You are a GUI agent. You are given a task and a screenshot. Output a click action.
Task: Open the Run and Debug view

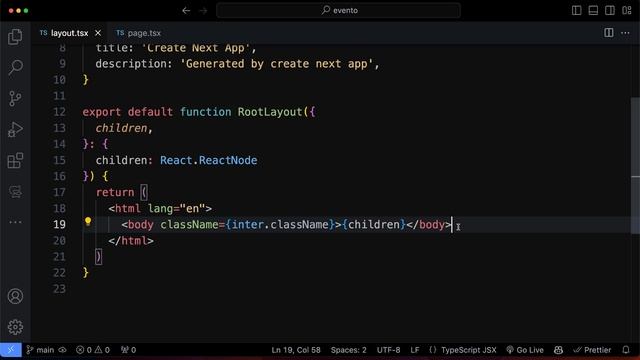(15, 129)
